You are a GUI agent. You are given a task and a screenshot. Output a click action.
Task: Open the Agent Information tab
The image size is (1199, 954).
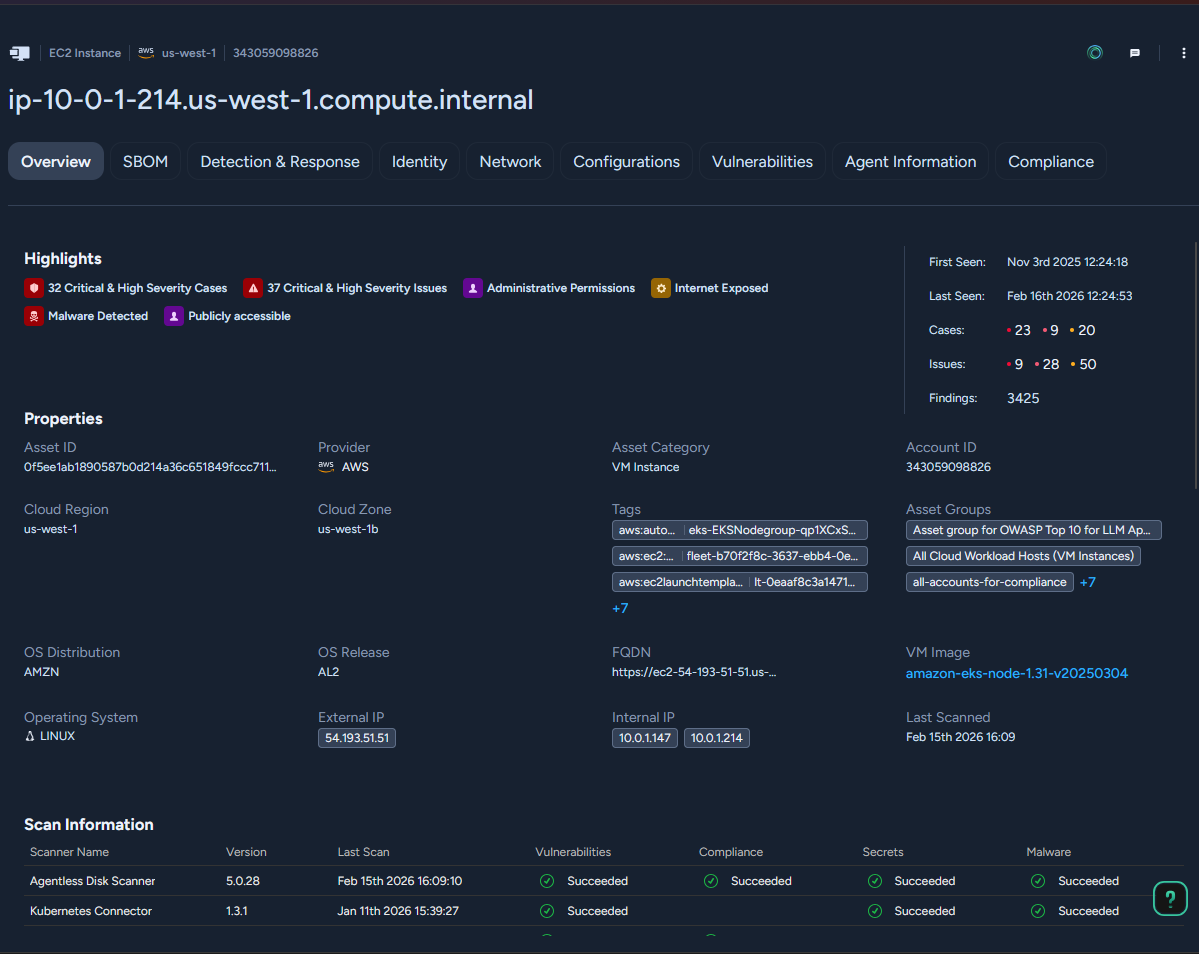[910, 161]
